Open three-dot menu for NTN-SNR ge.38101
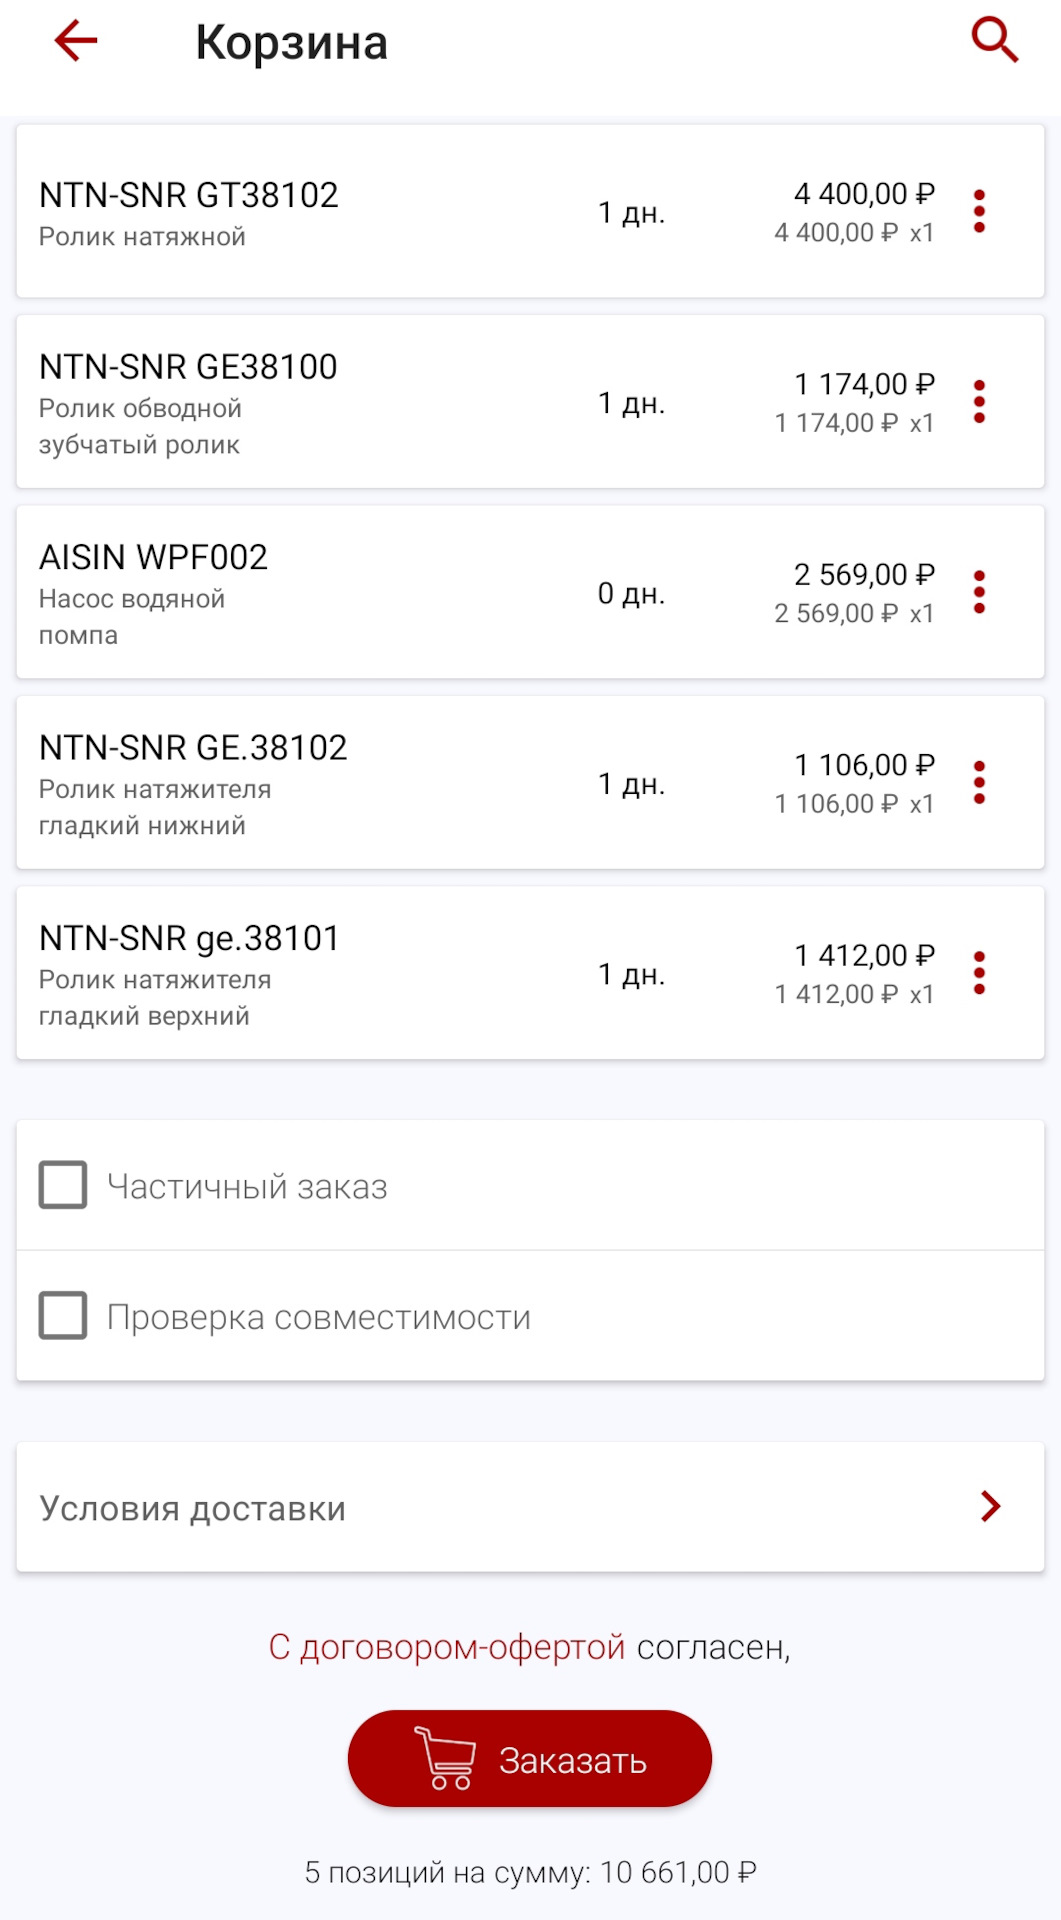Image resolution: width=1061 pixels, height=1920 pixels. pos(979,973)
